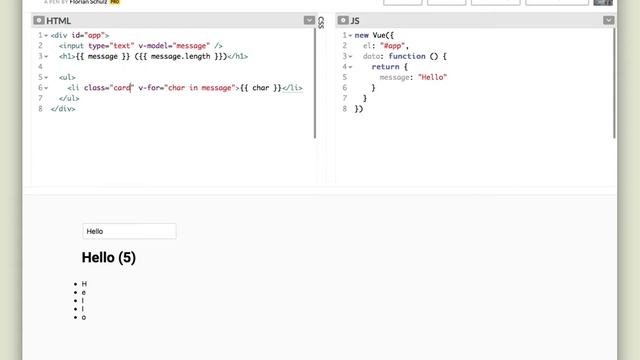Expand the collapsed CSS panel tab
The height and width of the screenshot is (360, 640).
click(321, 22)
